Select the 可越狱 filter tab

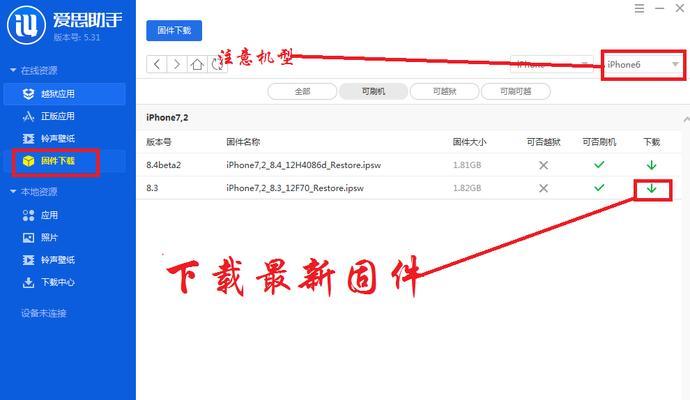(444, 92)
